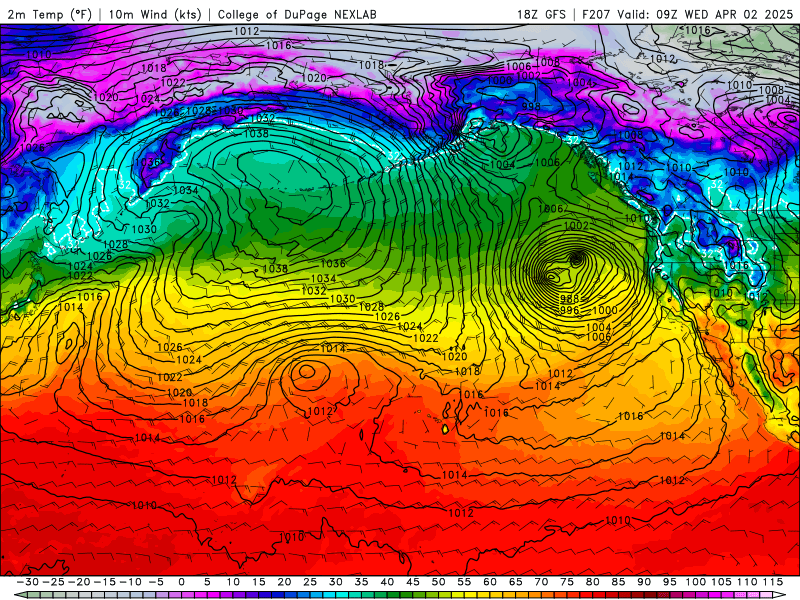Click the colorbar label '115'
This screenshot has height=600, width=800.
[x=772, y=582]
